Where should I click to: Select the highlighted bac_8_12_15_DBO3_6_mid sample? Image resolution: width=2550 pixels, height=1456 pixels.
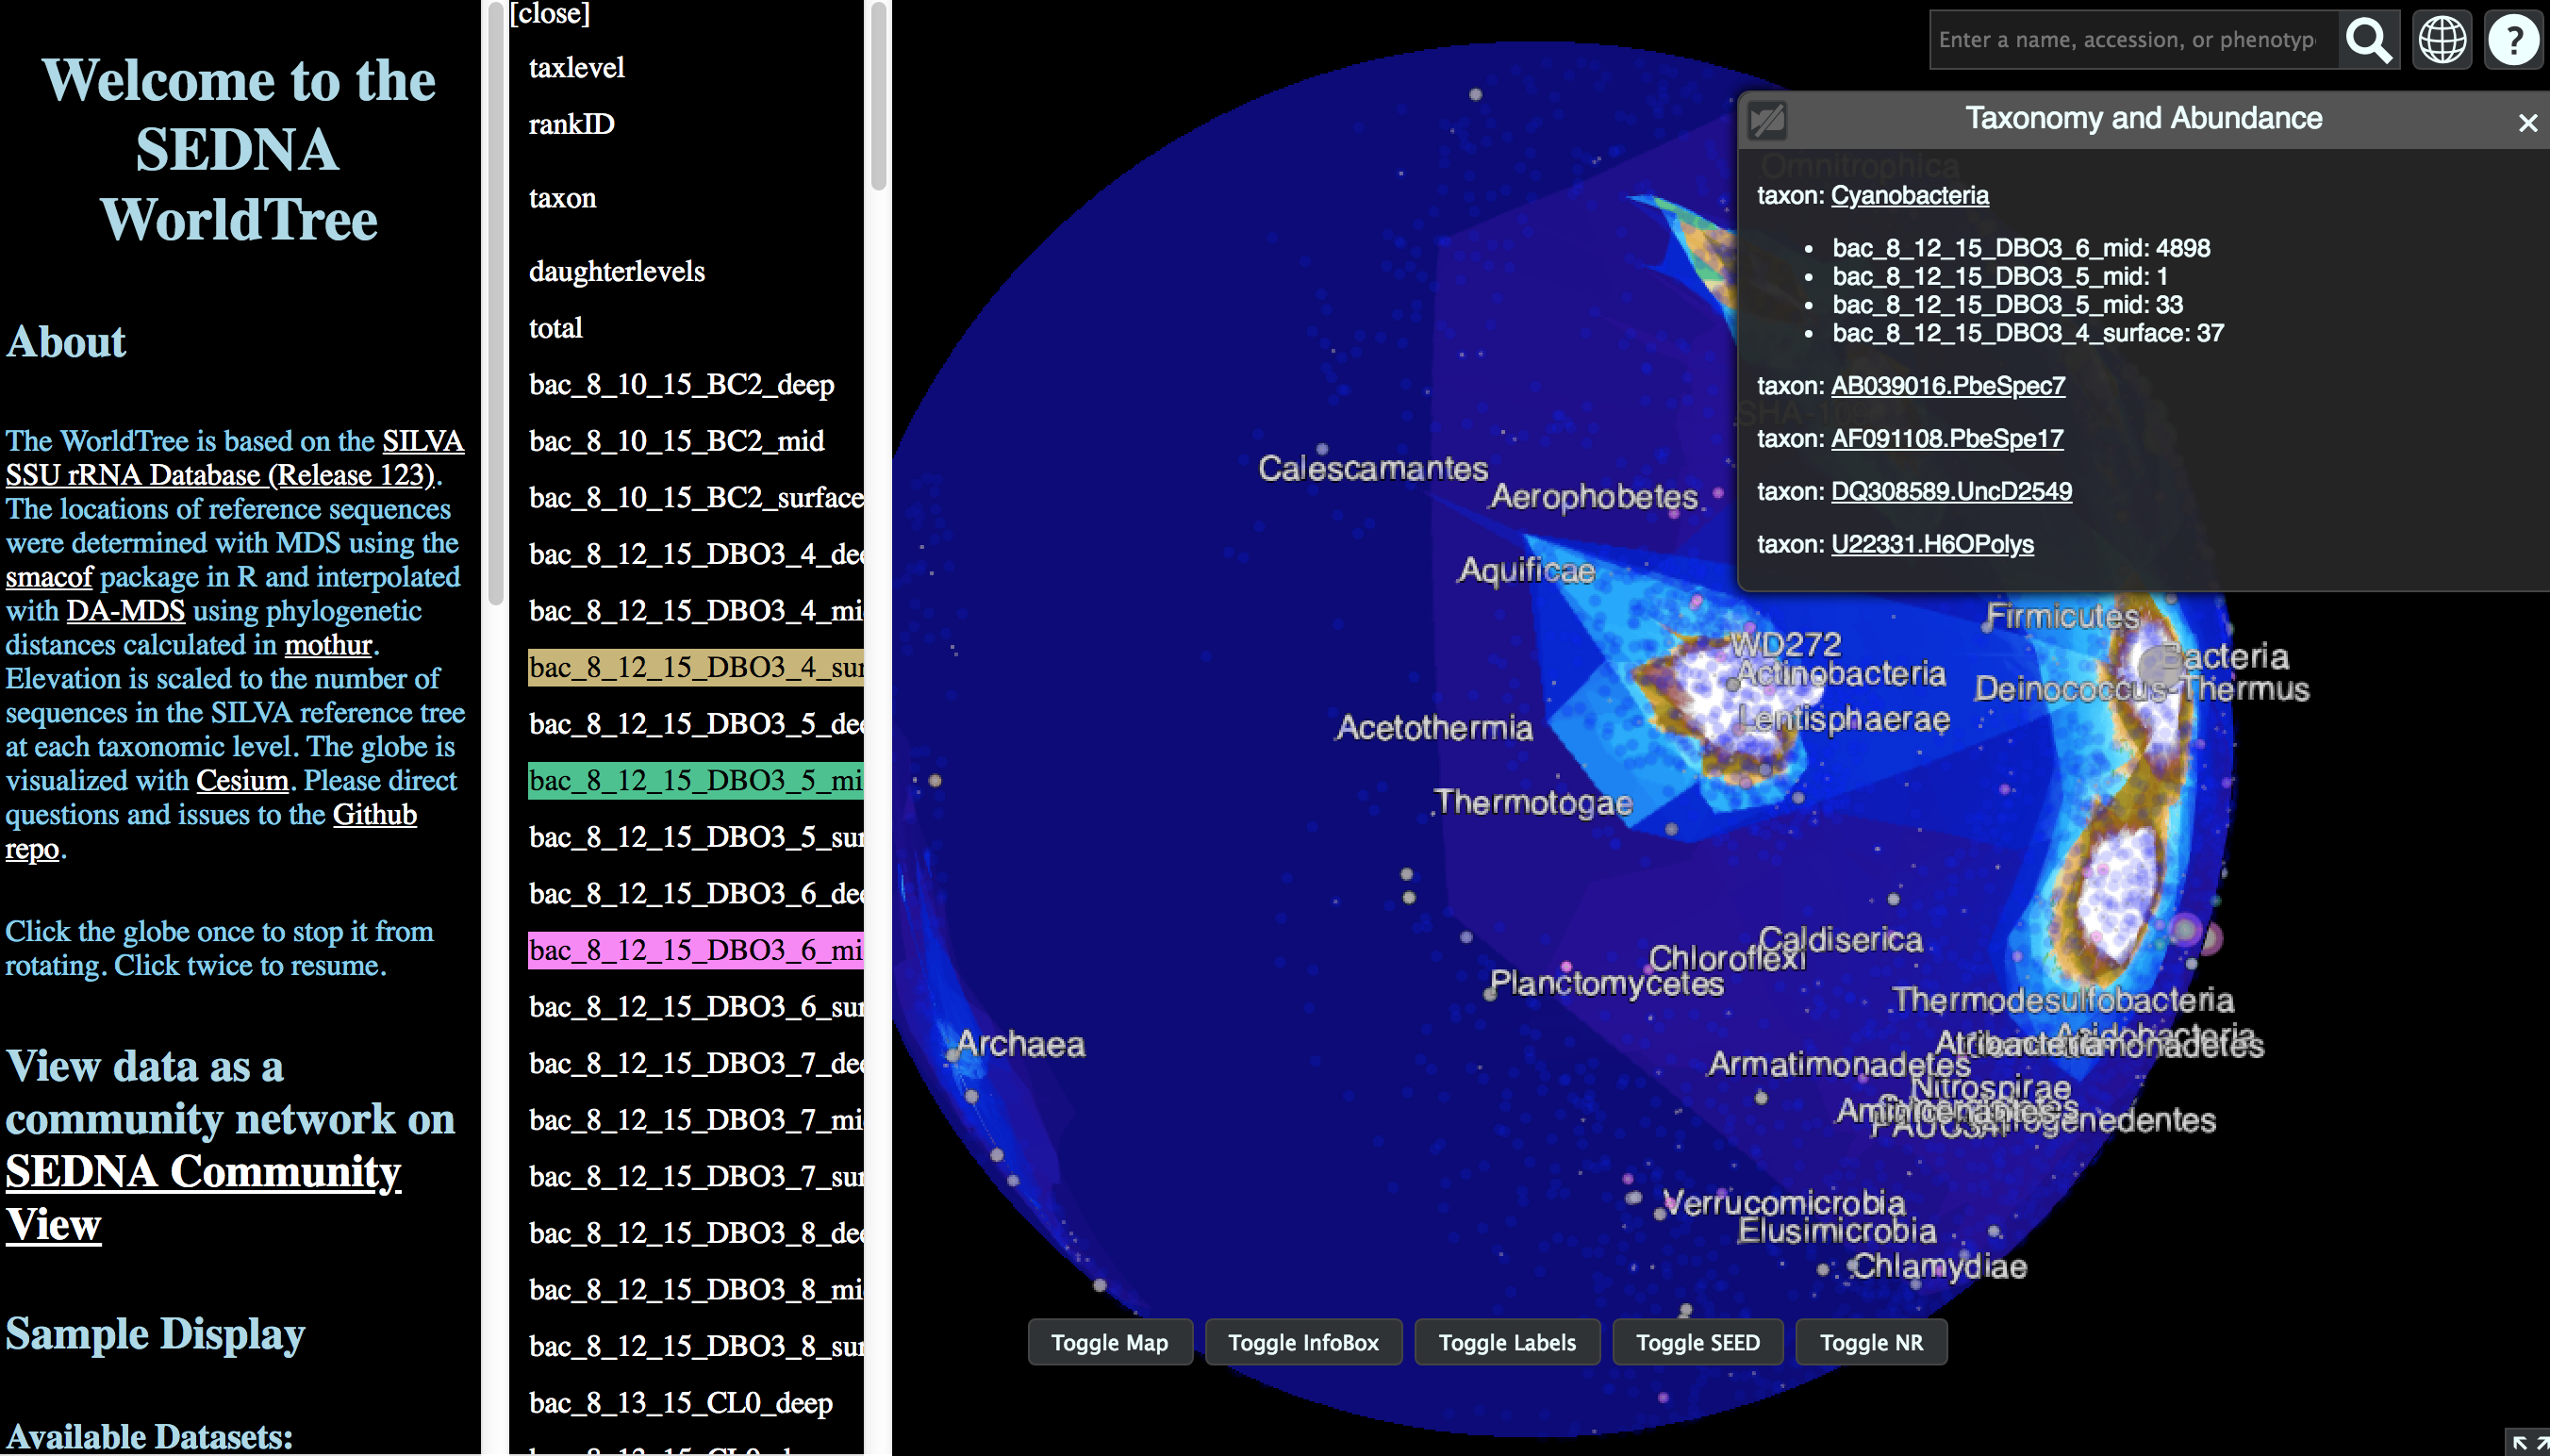point(695,950)
